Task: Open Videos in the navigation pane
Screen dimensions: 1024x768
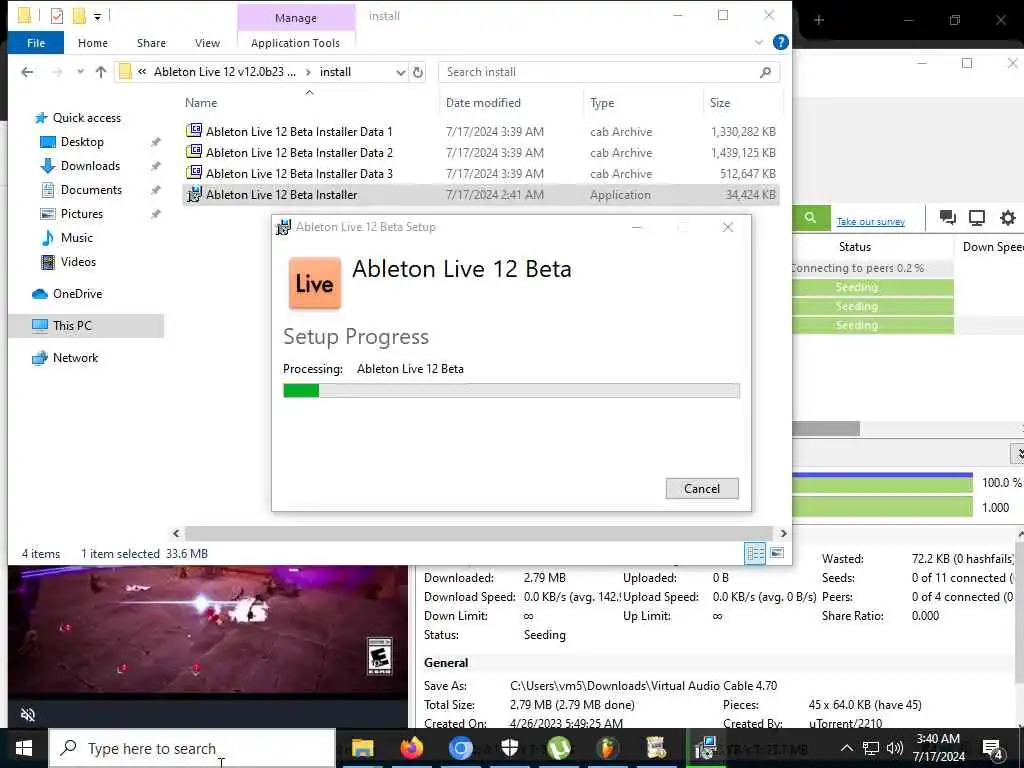Action: coord(78,262)
